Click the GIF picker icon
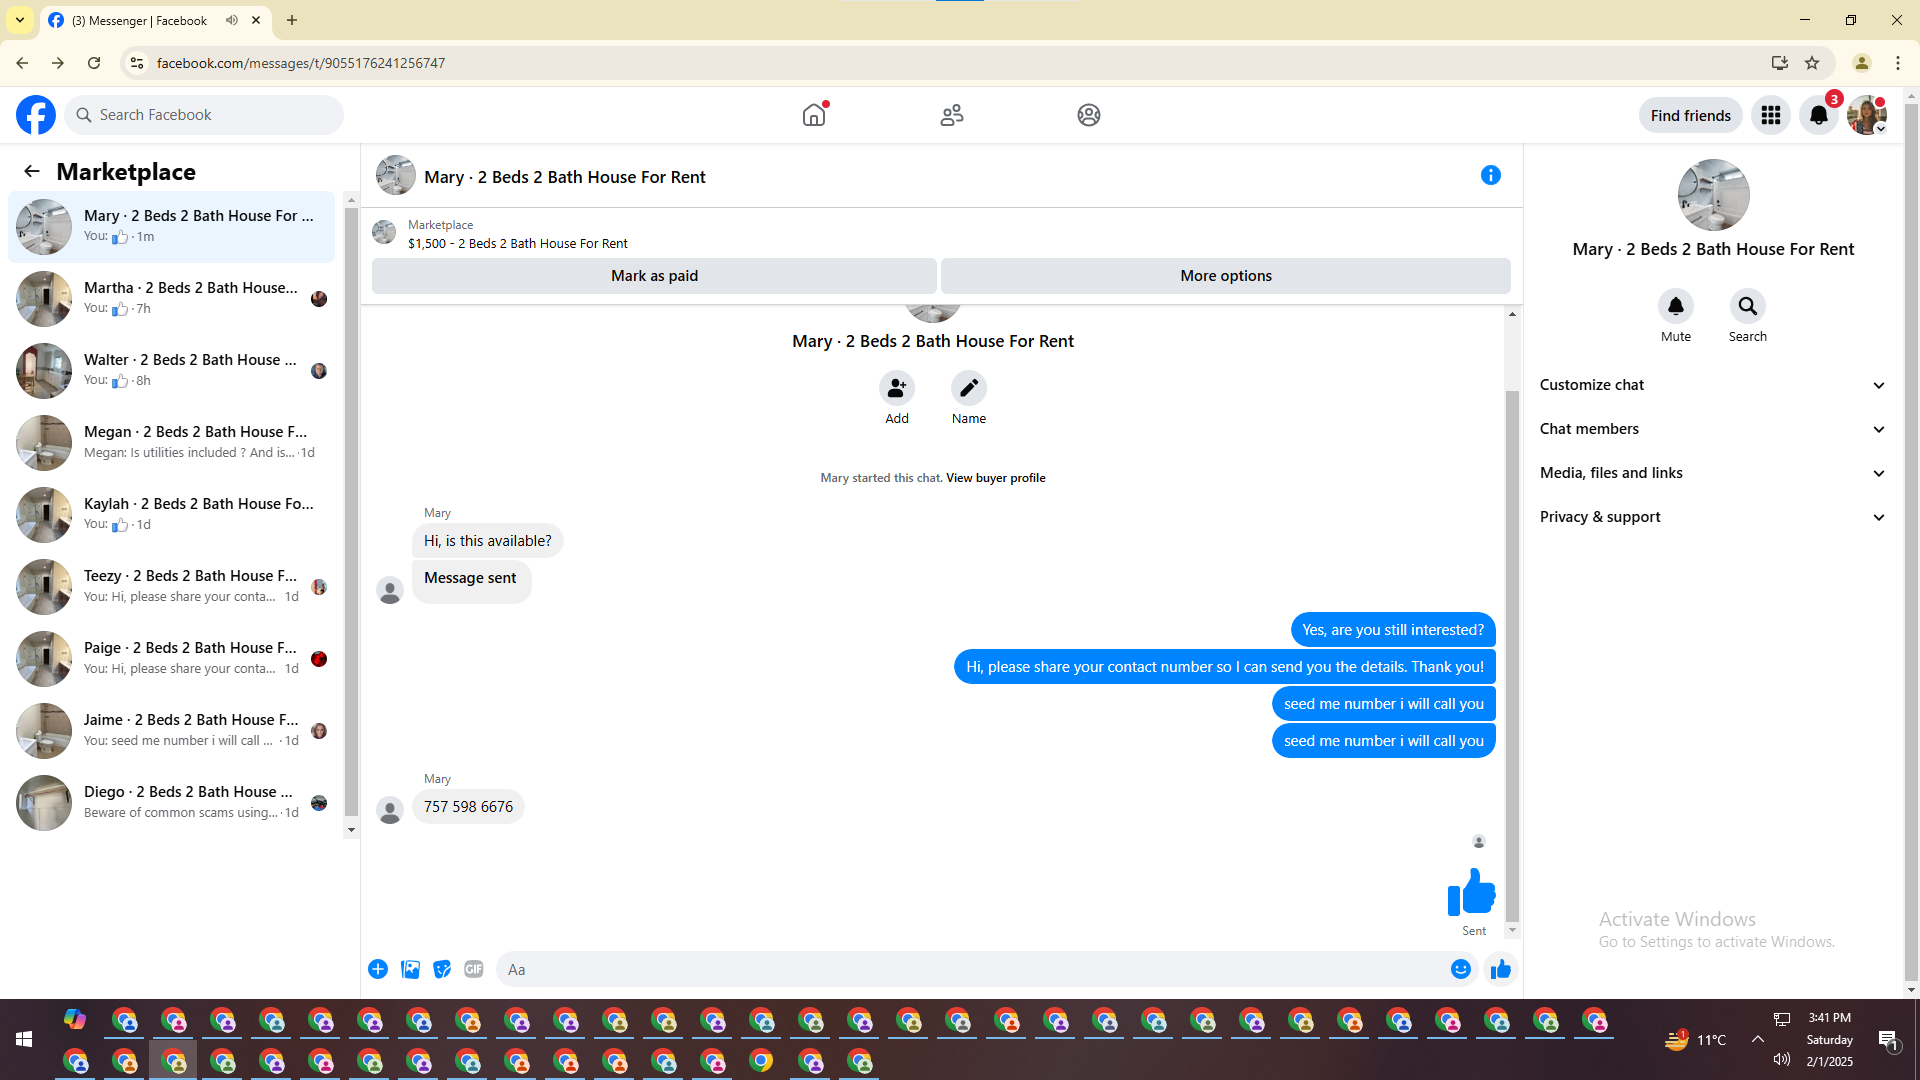Viewport: 1920px width, 1080px height. pos(474,969)
